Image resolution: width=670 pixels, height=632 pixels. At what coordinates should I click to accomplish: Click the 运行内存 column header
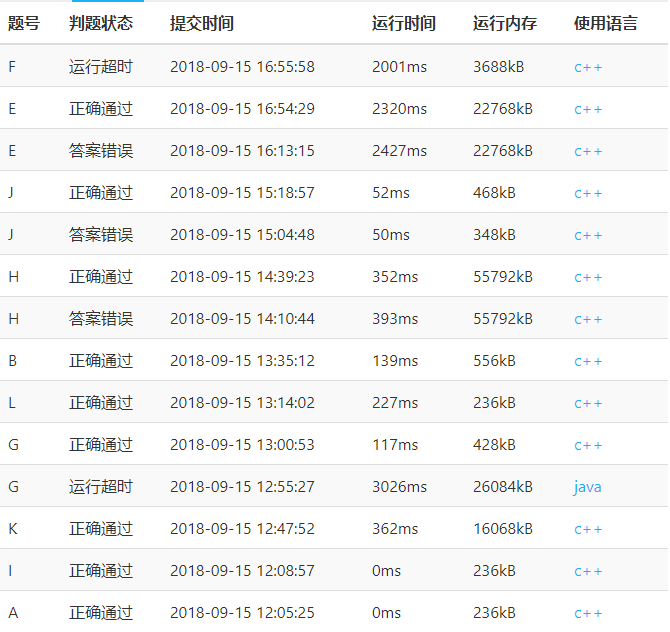click(x=505, y=23)
